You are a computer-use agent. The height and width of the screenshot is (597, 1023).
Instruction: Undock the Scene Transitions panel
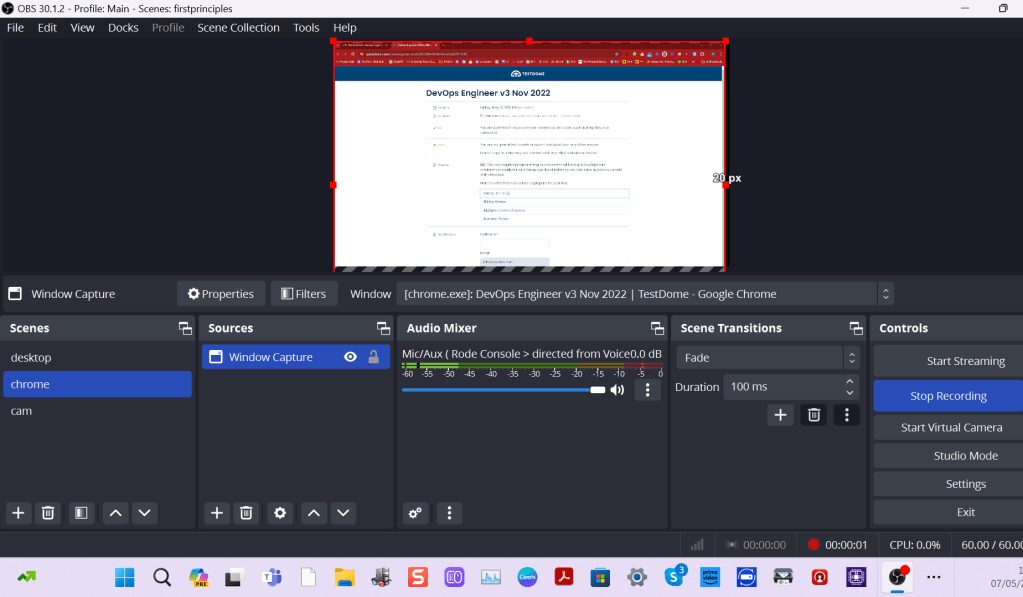coord(855,328)
